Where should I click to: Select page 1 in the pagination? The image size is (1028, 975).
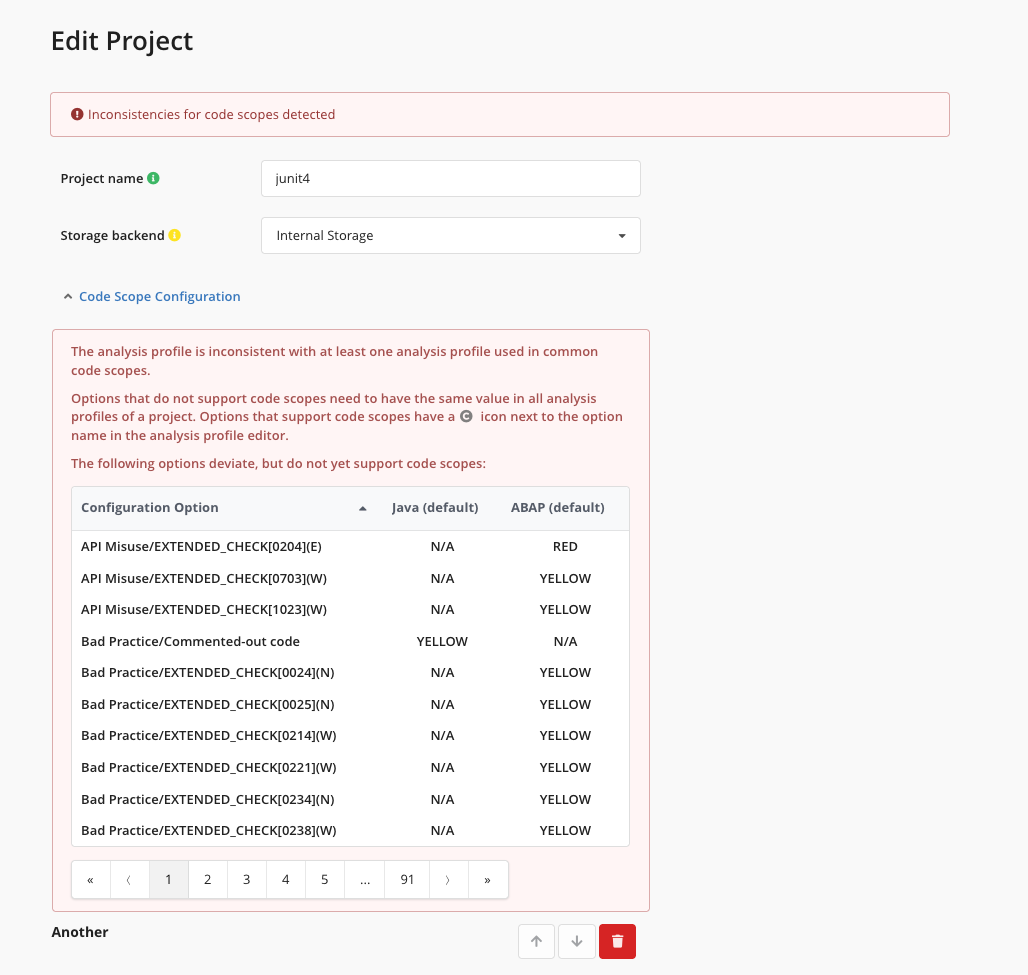coord(168,880)
